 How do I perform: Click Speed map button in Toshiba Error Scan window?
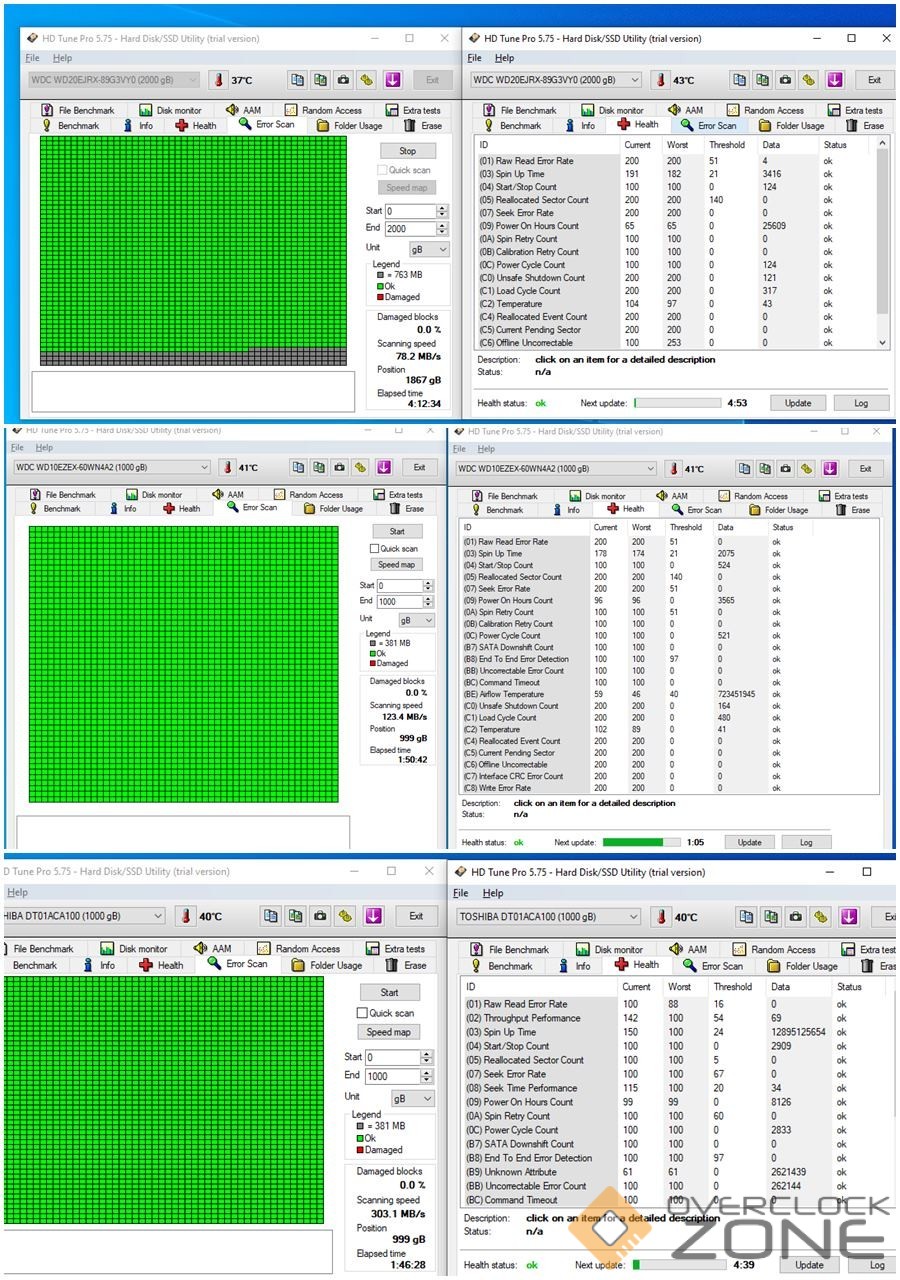pyautogui.click(x=388, y=1032)
